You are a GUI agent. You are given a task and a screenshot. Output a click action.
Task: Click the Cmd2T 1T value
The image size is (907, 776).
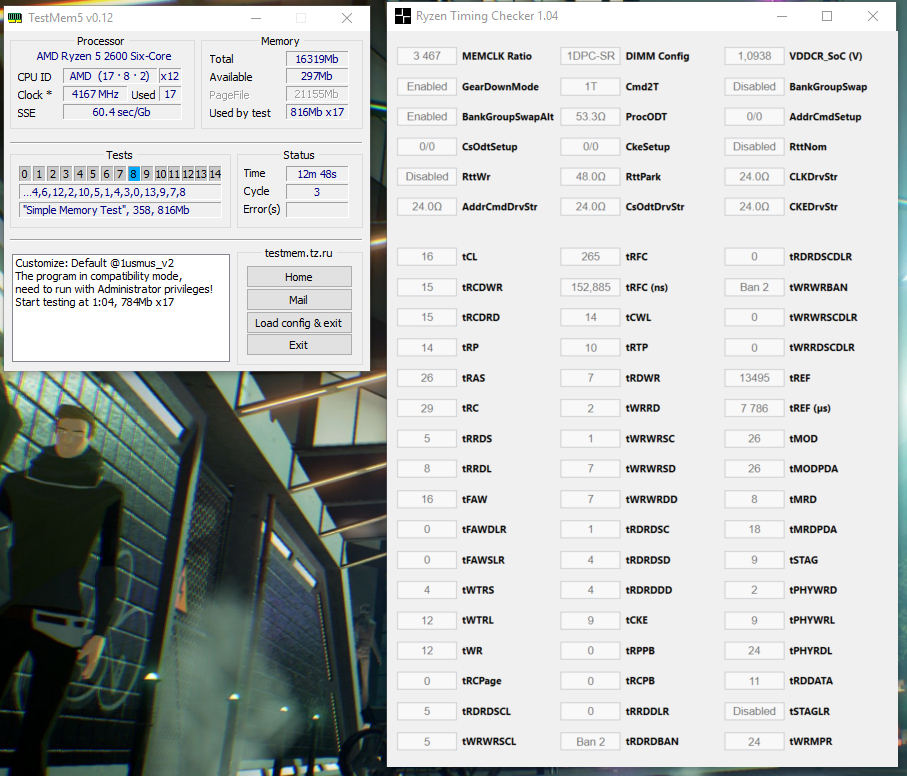pos(591,87)
